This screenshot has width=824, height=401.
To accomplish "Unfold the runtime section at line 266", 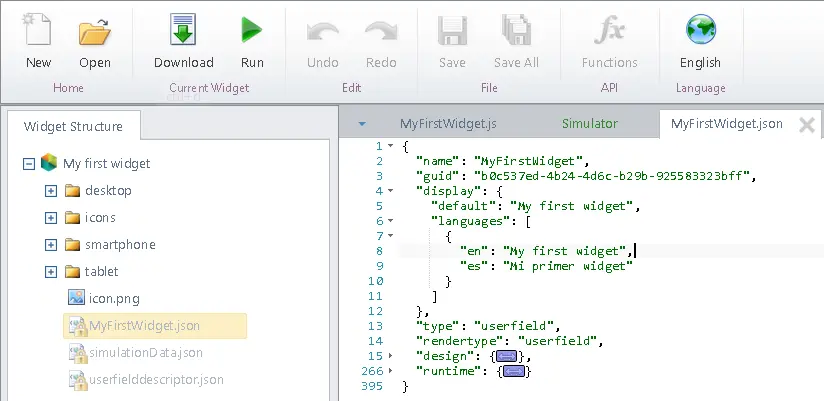I will (390, 371).
